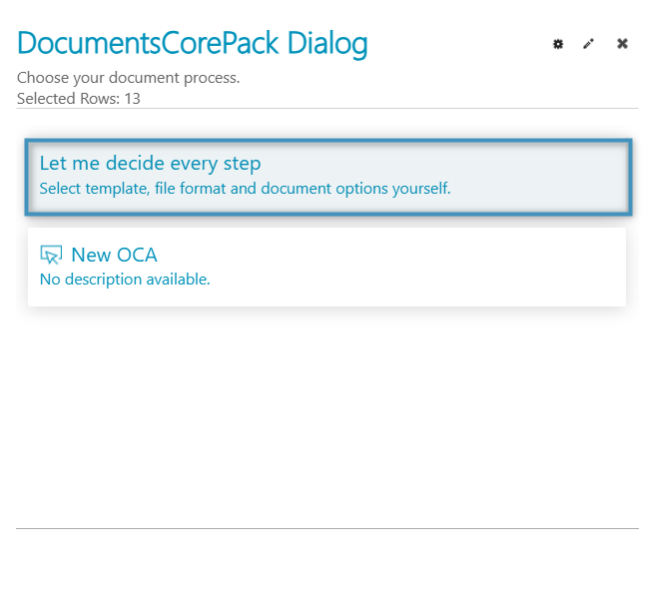Click the cursor icon beside New OCA
This screenshot has height=594, width=657.
(51, 255)
